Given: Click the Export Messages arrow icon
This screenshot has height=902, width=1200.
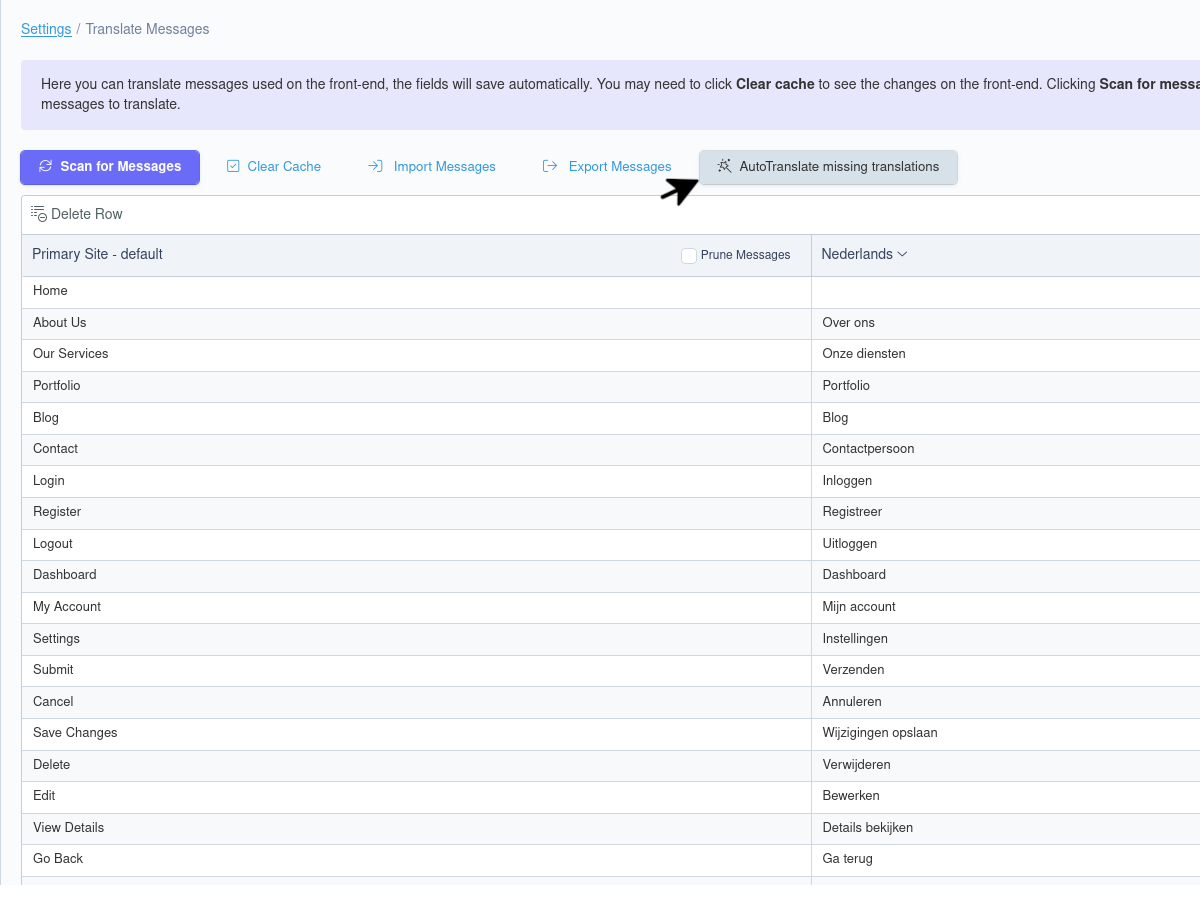Looking at the screenshot, I should 550,167.
